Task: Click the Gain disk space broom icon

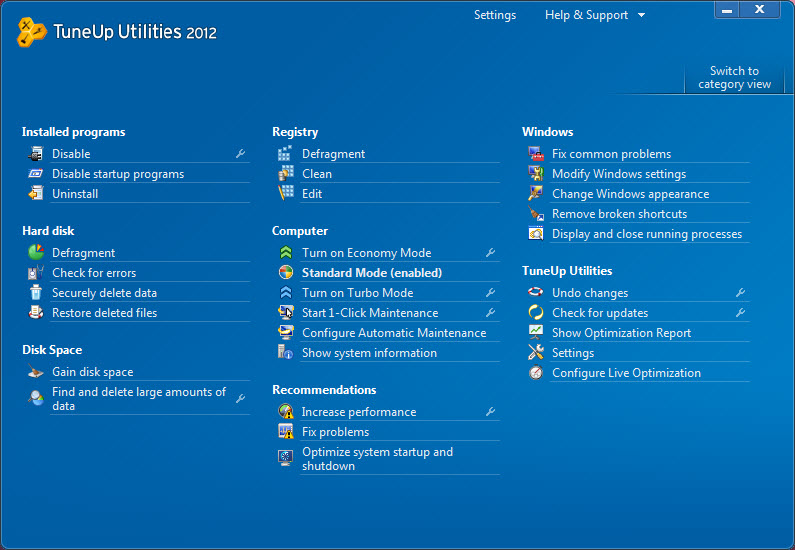Action: 35,372
